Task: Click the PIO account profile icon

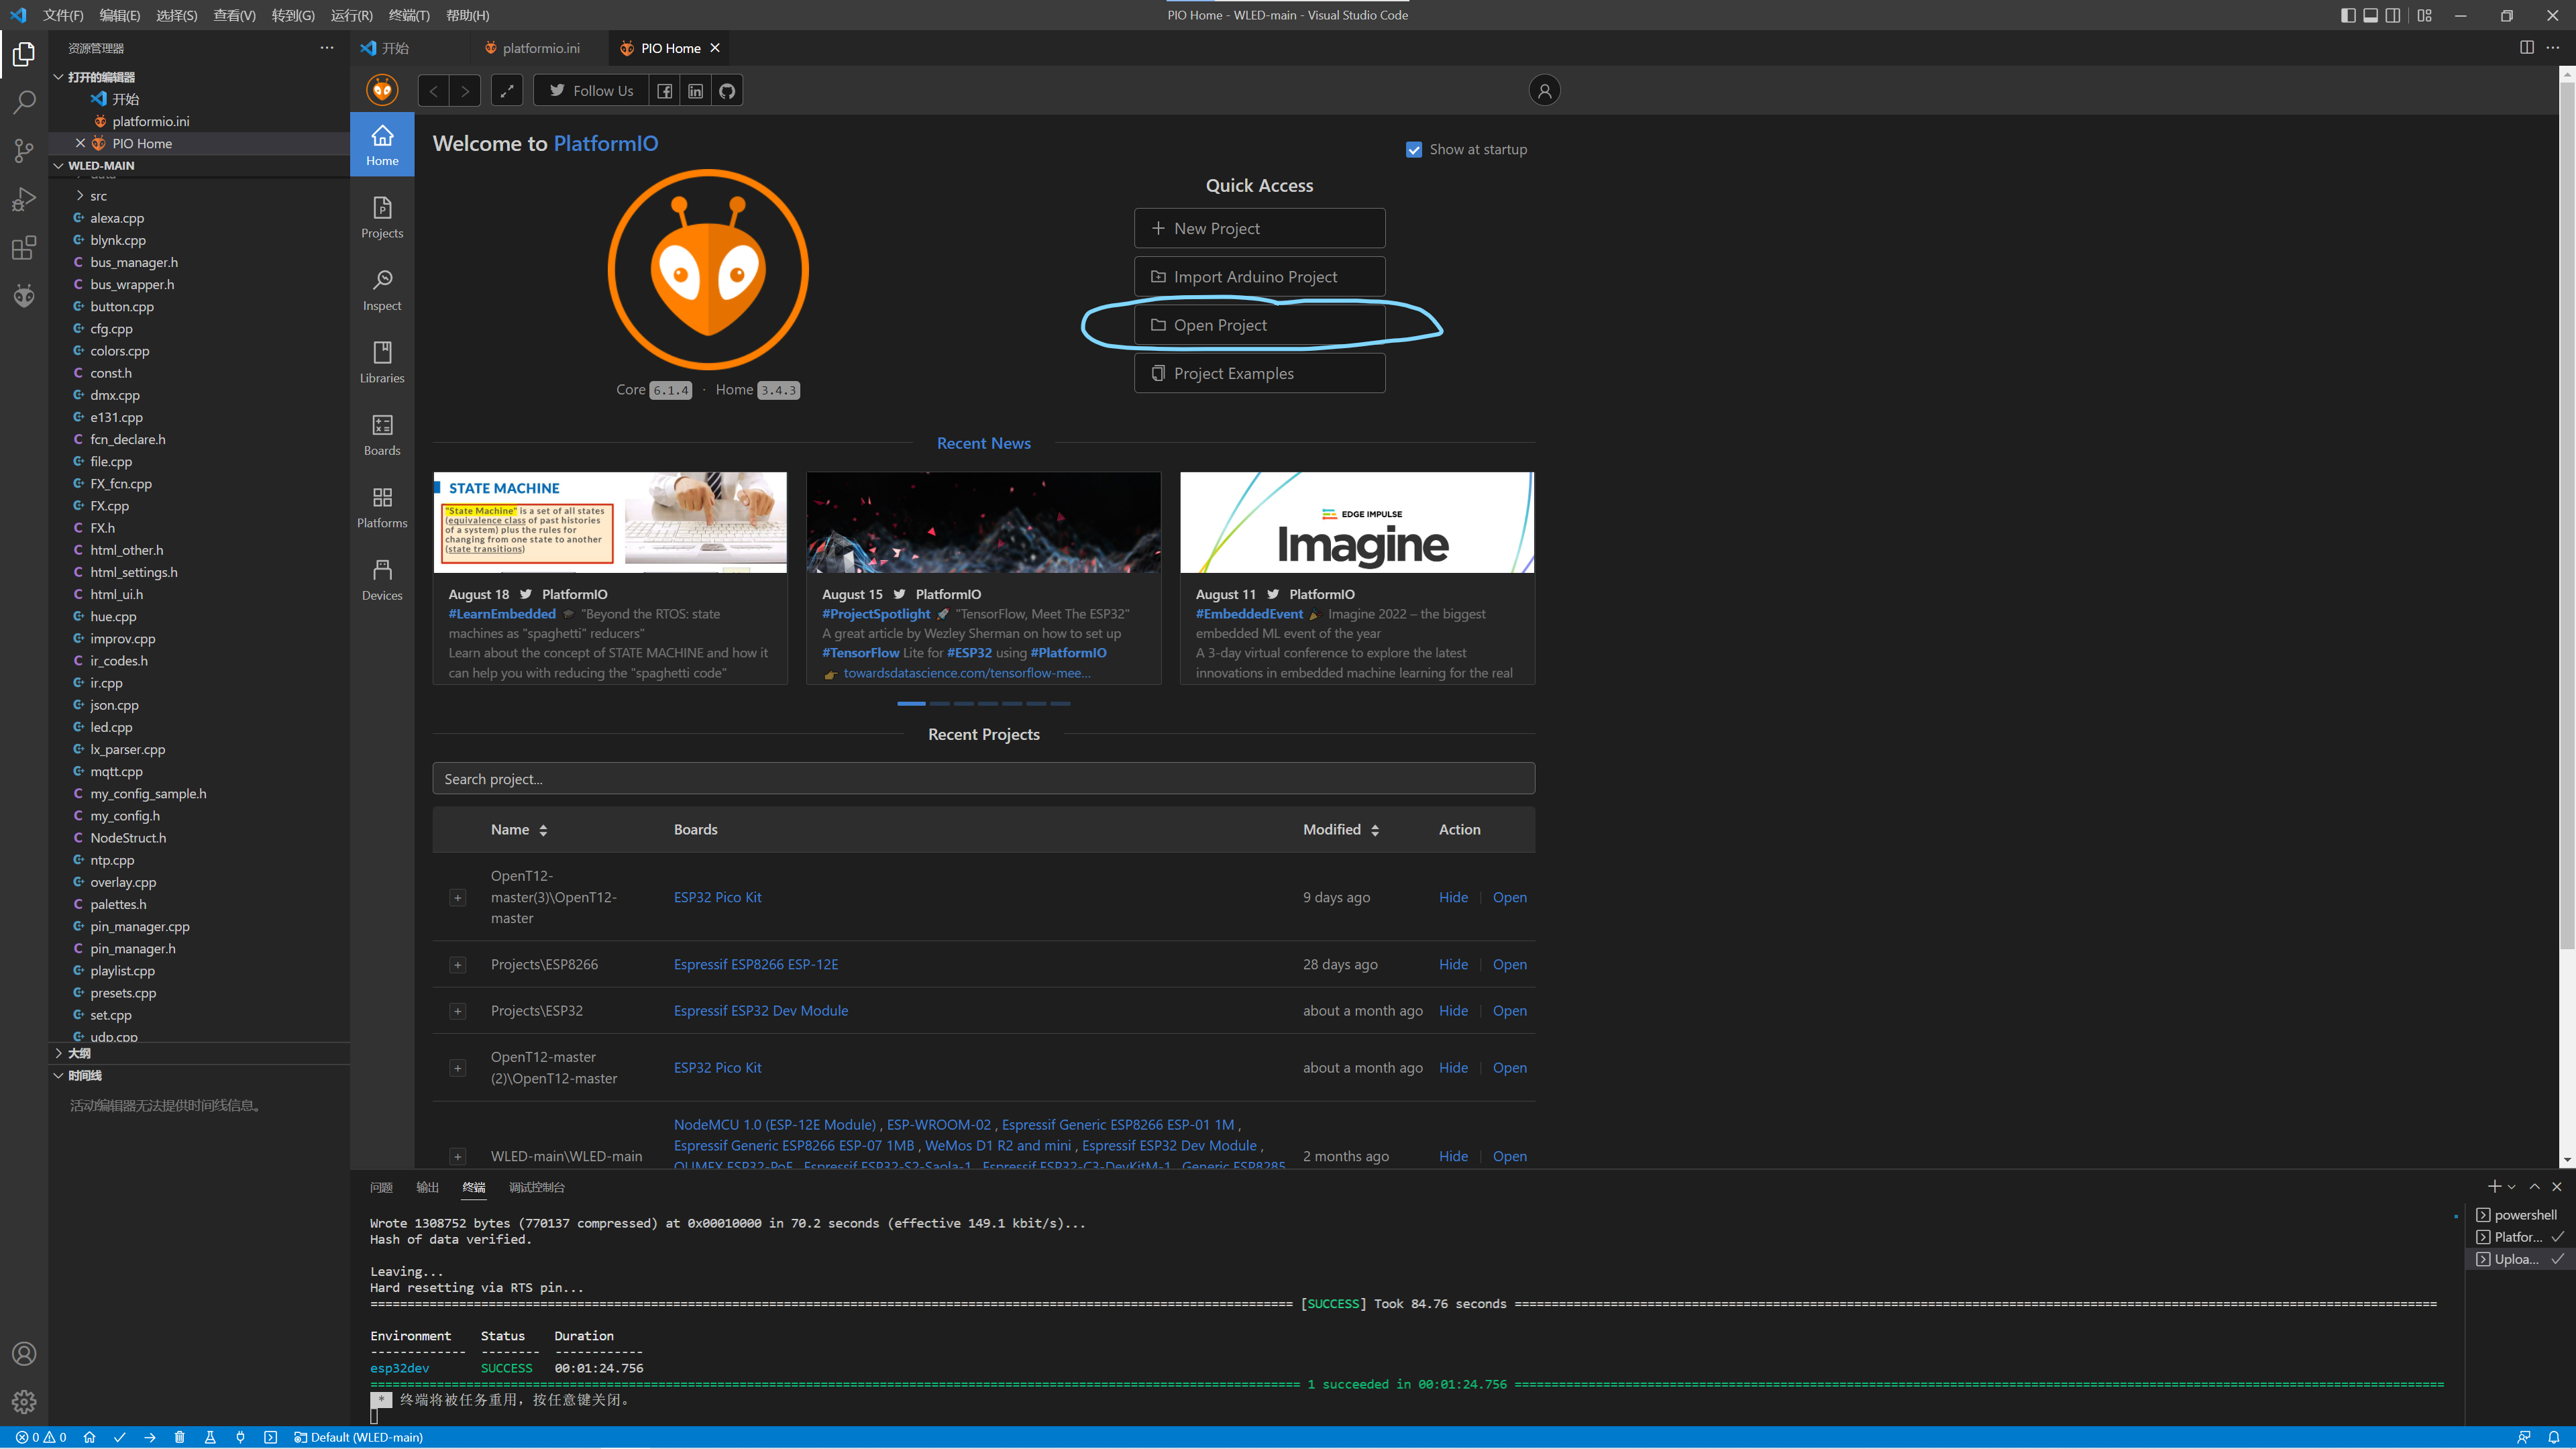Action: [x=1544, y=91]
